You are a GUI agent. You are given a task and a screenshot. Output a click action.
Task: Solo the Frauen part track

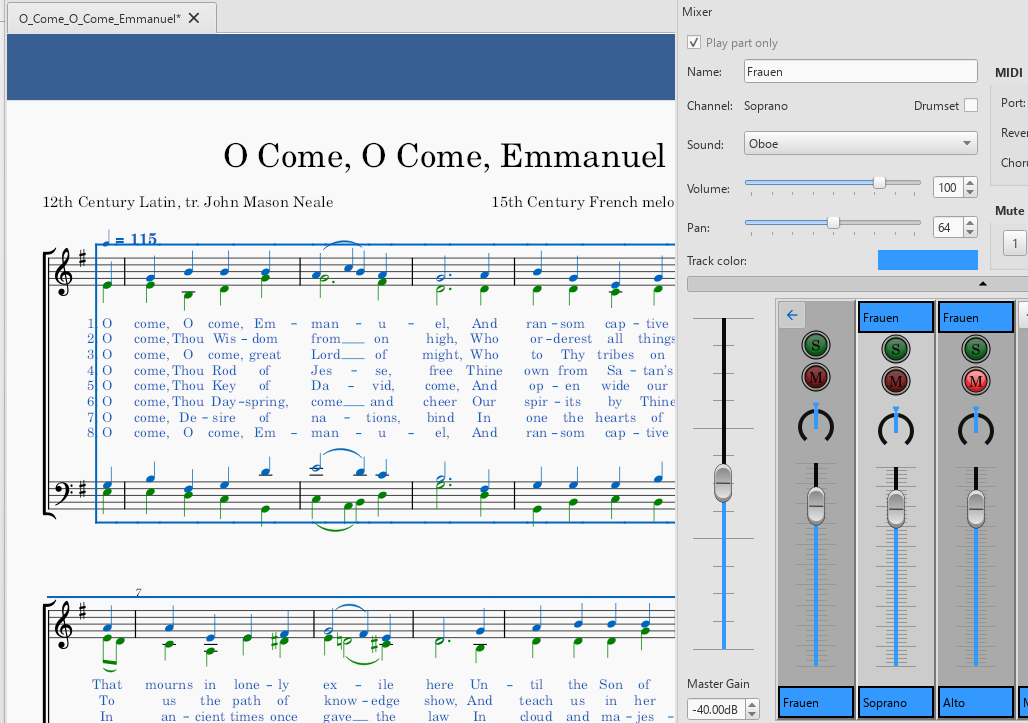816,346
